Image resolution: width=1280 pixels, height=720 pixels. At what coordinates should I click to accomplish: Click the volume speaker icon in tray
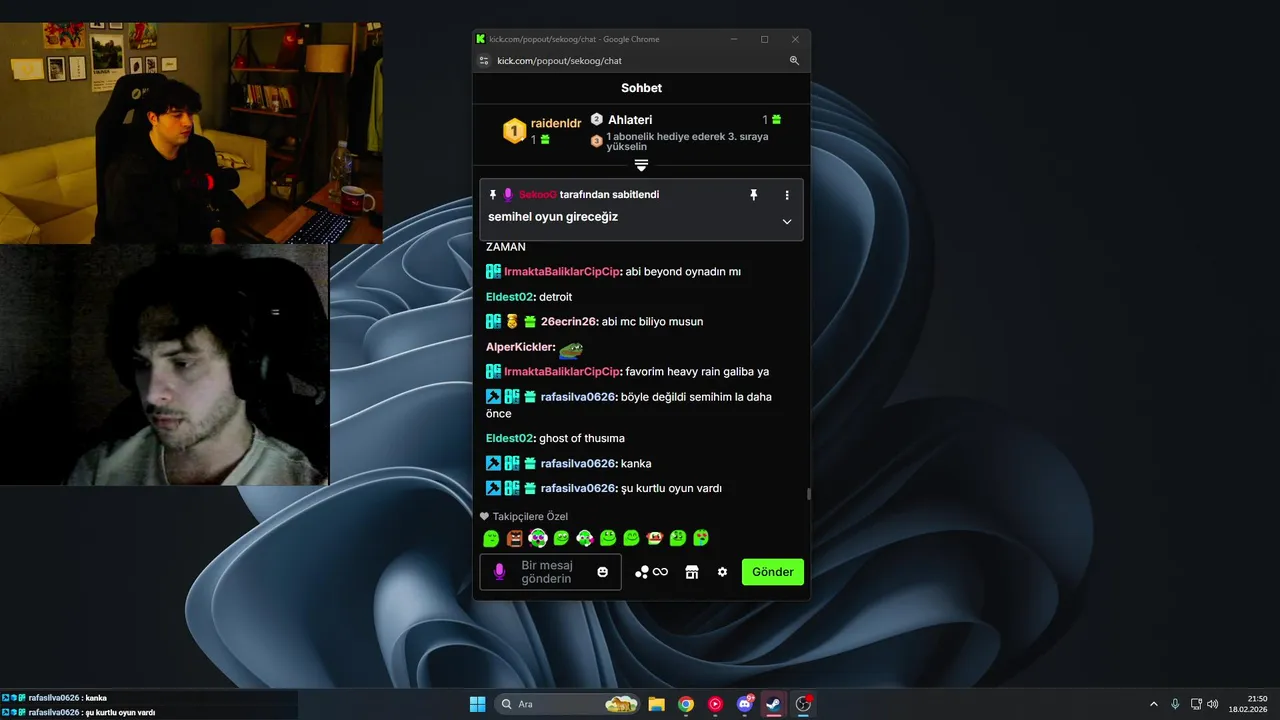[x=1213, y=704]
